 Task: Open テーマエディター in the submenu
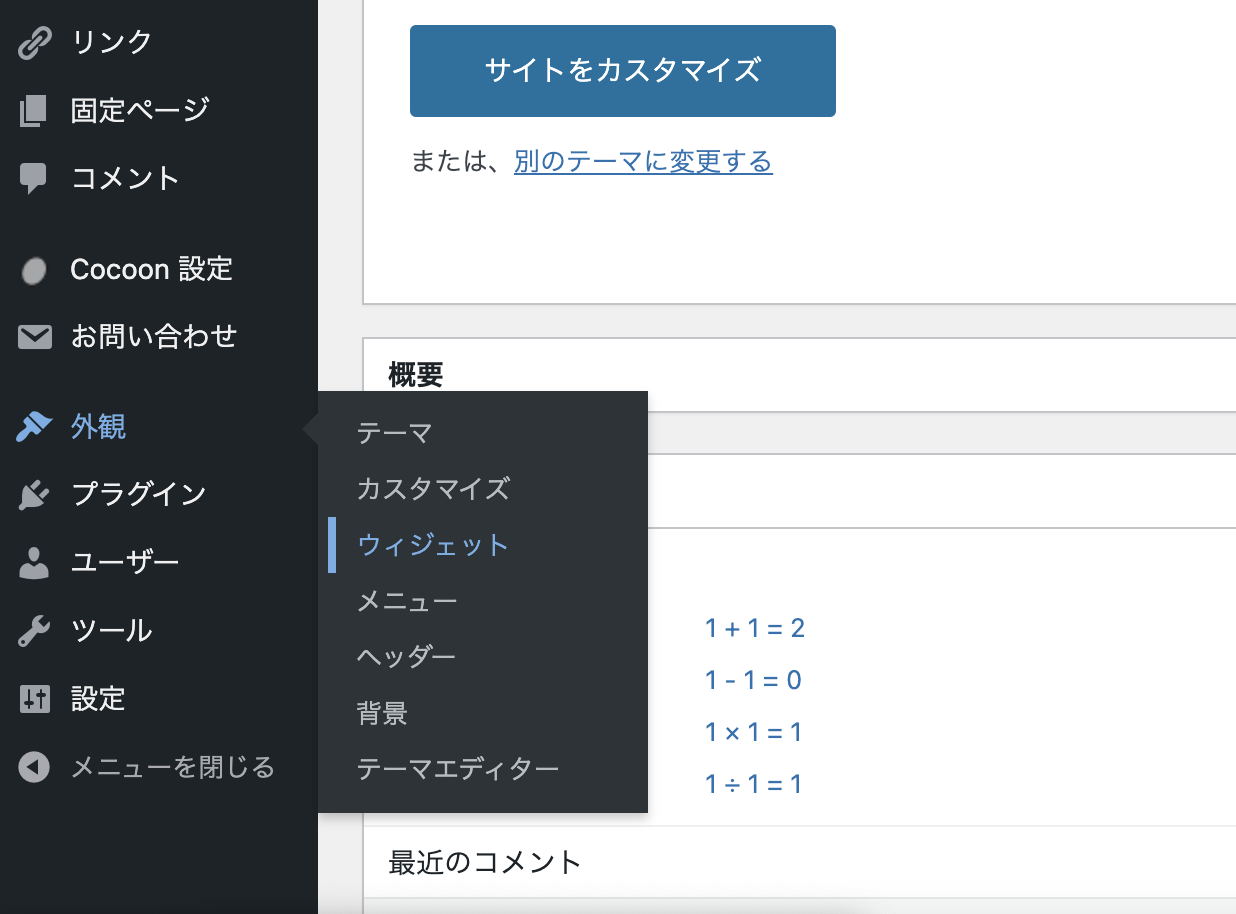(x=458, y=769)
